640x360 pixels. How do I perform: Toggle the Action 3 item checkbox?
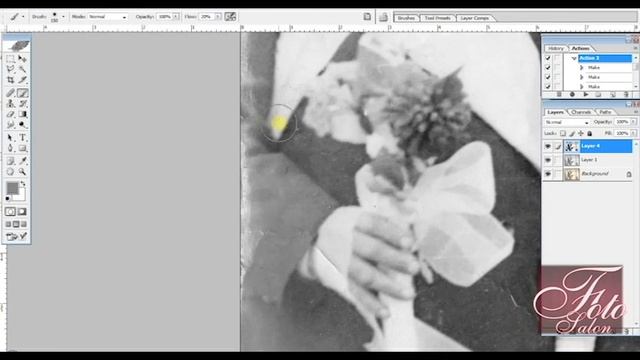click(x=548, y=58)
